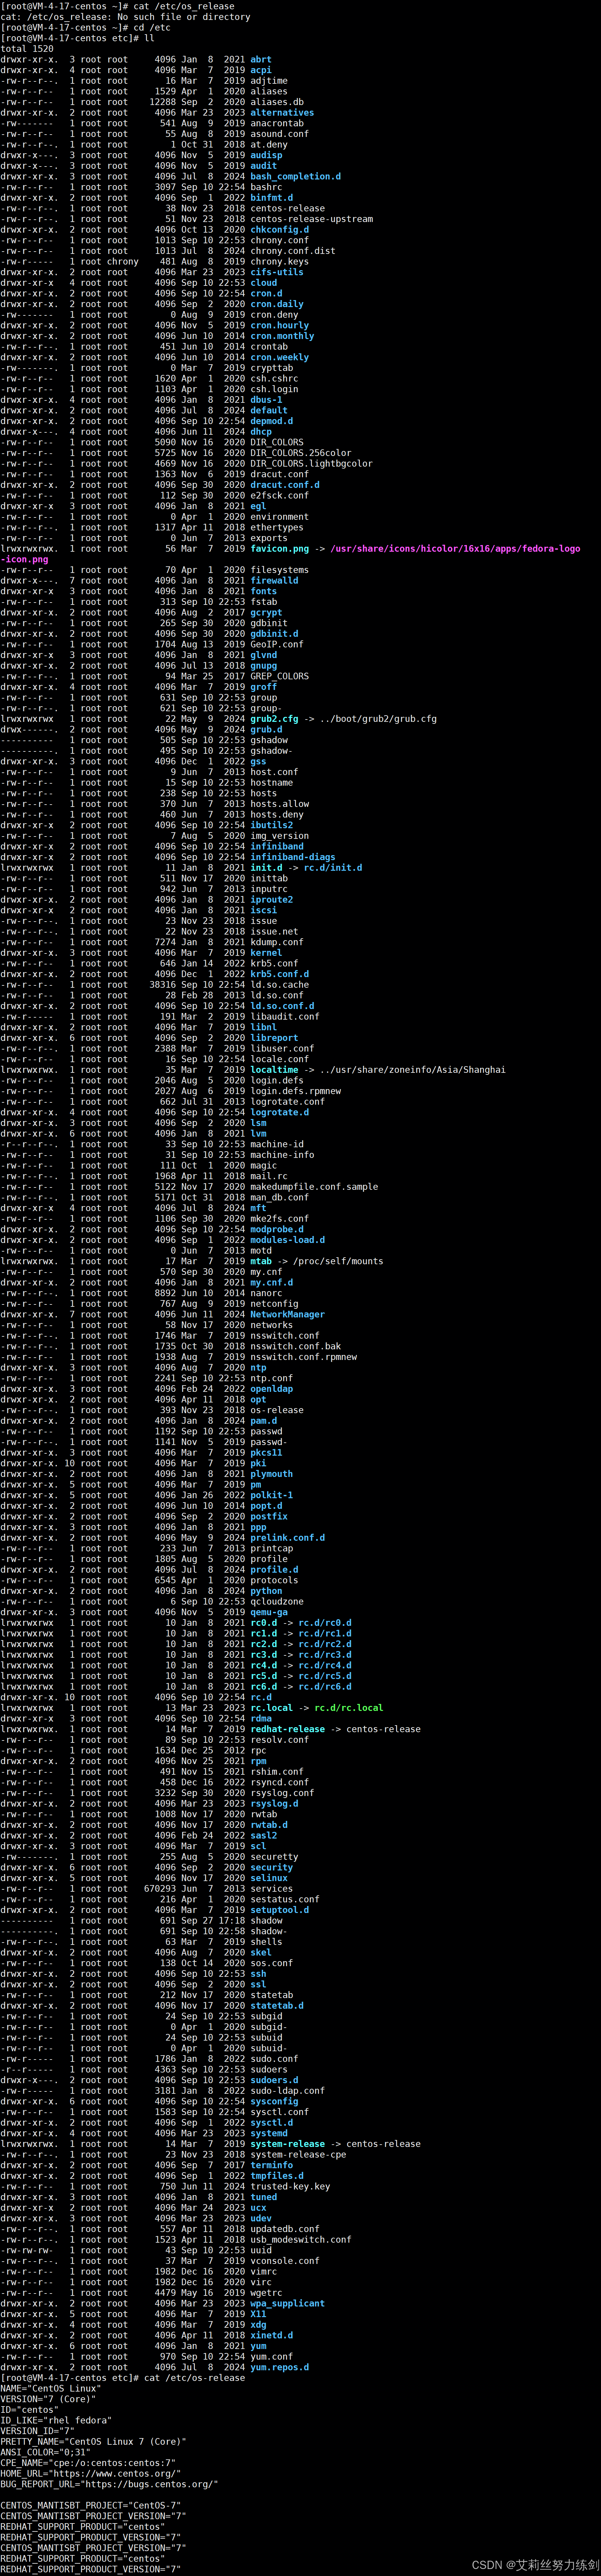The width and height of the screenshot is (601, 2576).
Task: Click the 'GREP_COLORS' file name
Action: tap(279, 676)
